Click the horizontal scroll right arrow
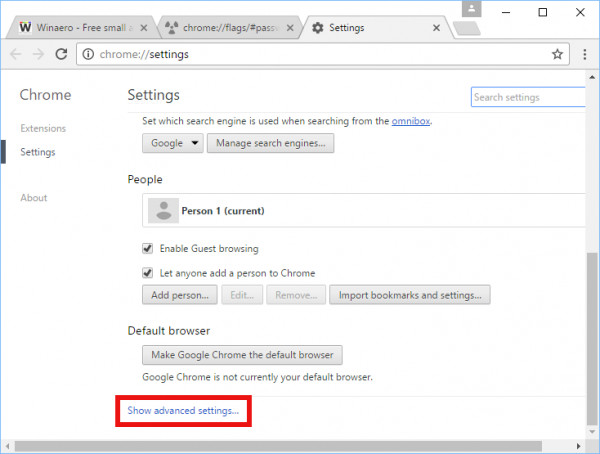Screen dimensions: 600x454 tap(579, 446)
